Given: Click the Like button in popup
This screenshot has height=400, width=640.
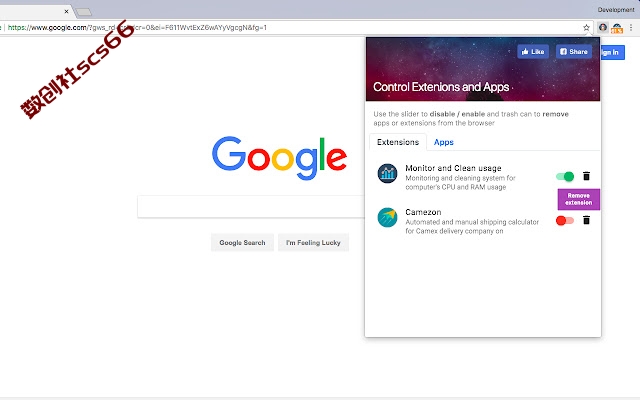Looking at the screenshot, I should (533, 51).
